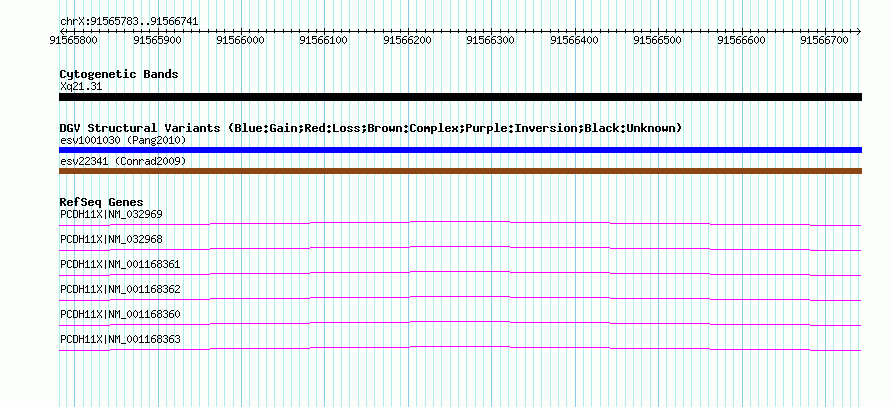This screenshot has height=407, width=890.
Task: Click the magenta intron line of NM_001168363
Action: pyautogui.click(x=460, y=346)
